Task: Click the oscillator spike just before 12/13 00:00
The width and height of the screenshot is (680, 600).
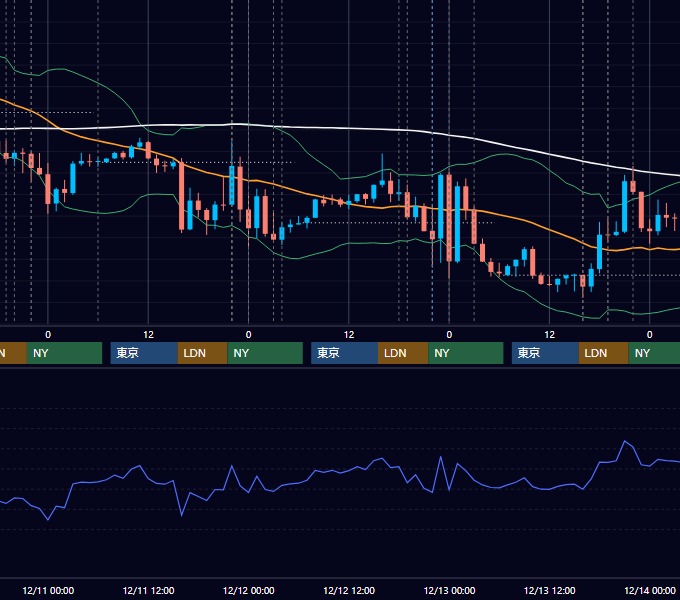Action: coord(441,457)
